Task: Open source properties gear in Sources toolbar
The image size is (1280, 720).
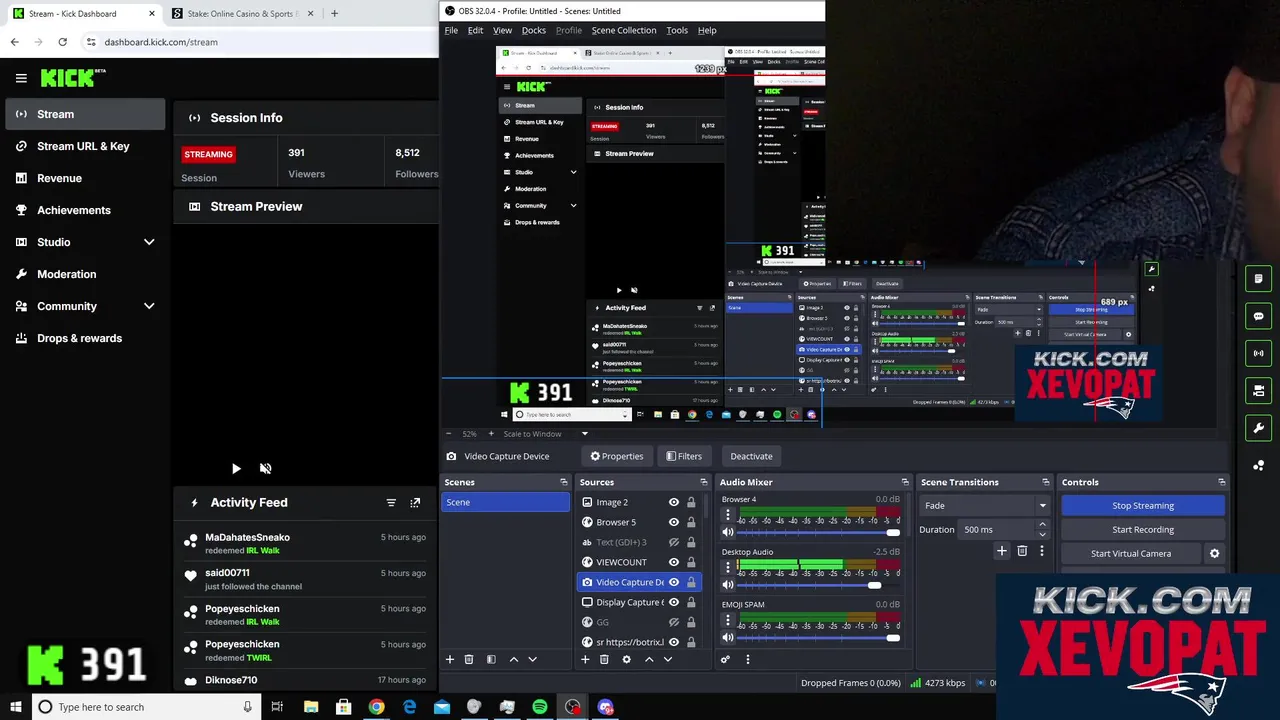Action: (627, 659)
